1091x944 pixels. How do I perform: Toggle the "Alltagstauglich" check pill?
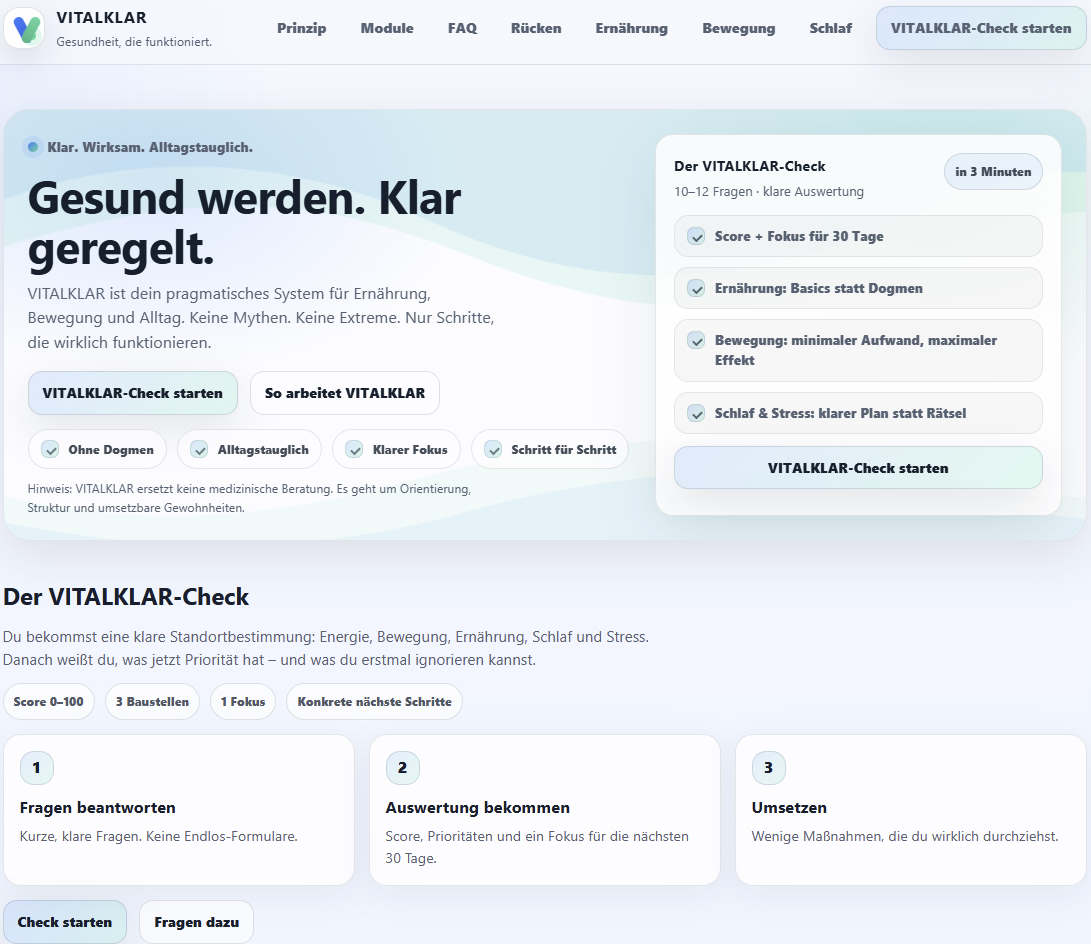click(x=249, y=449)
